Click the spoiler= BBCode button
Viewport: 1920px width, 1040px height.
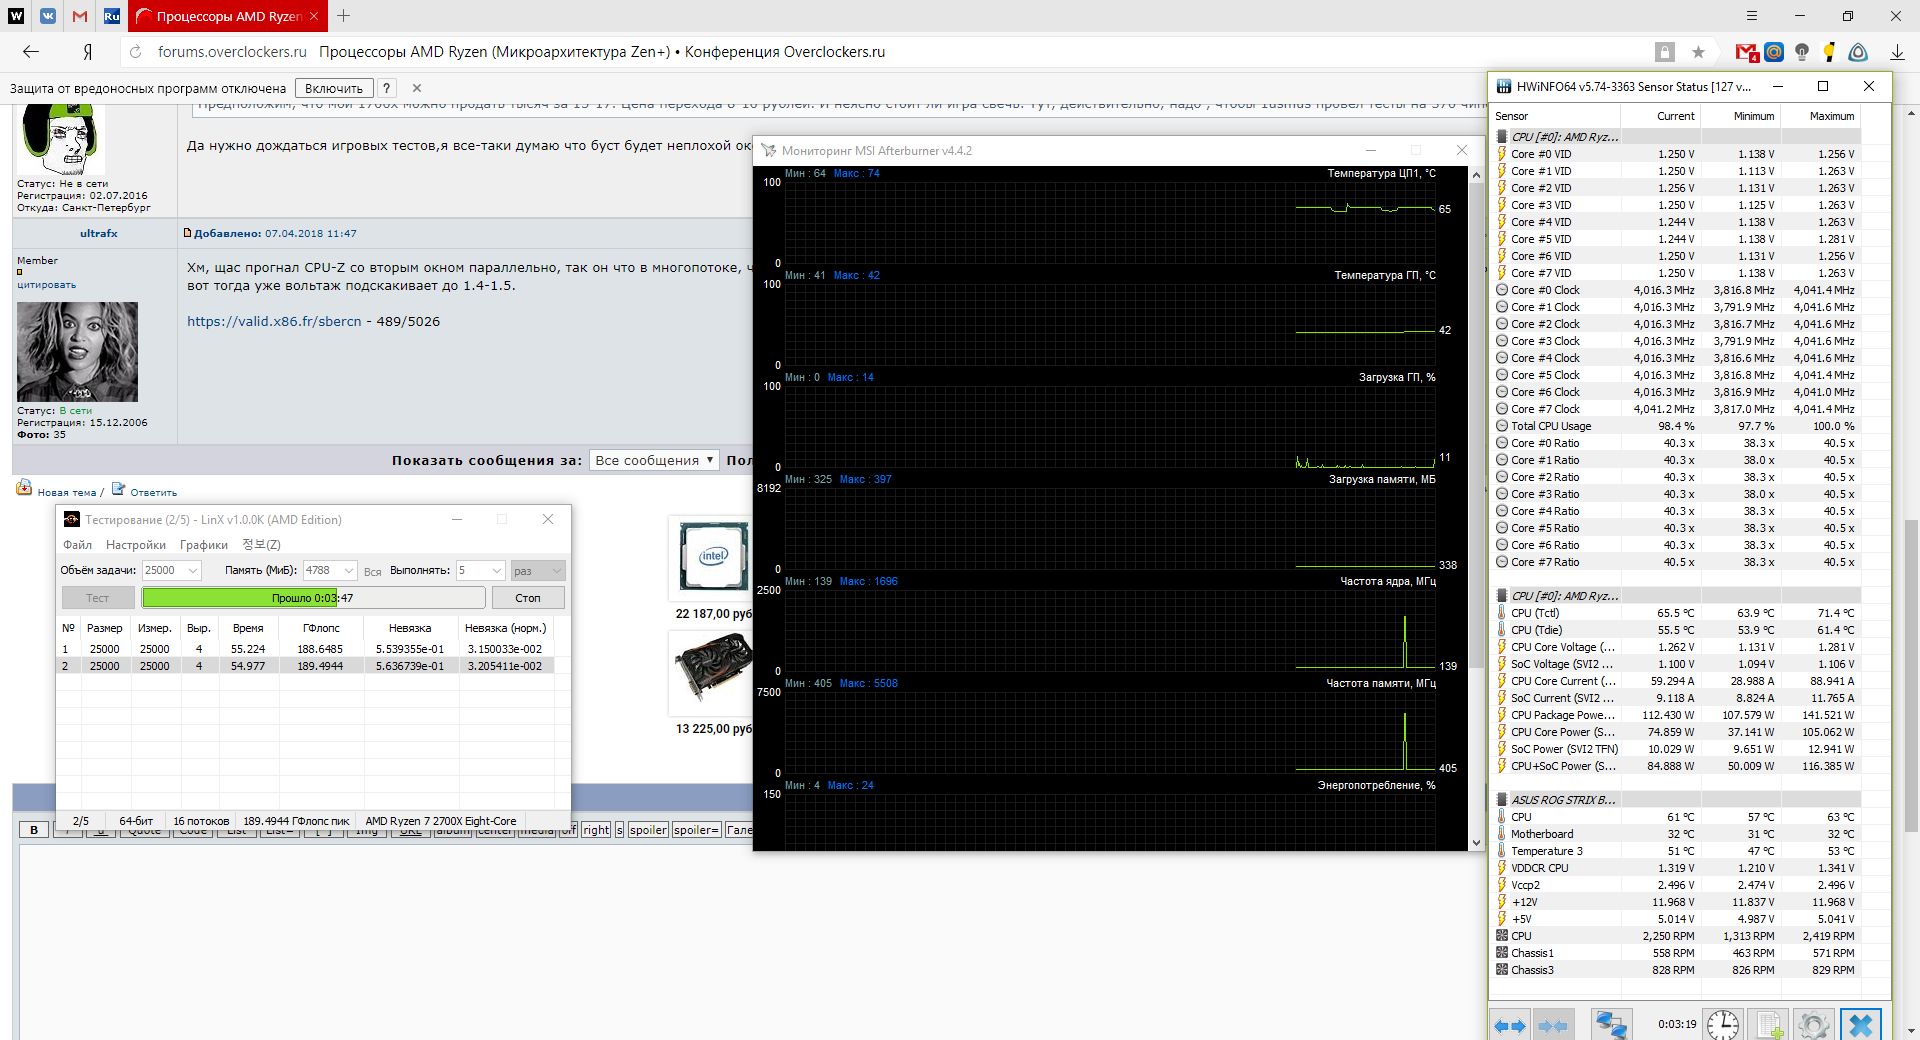696,830
